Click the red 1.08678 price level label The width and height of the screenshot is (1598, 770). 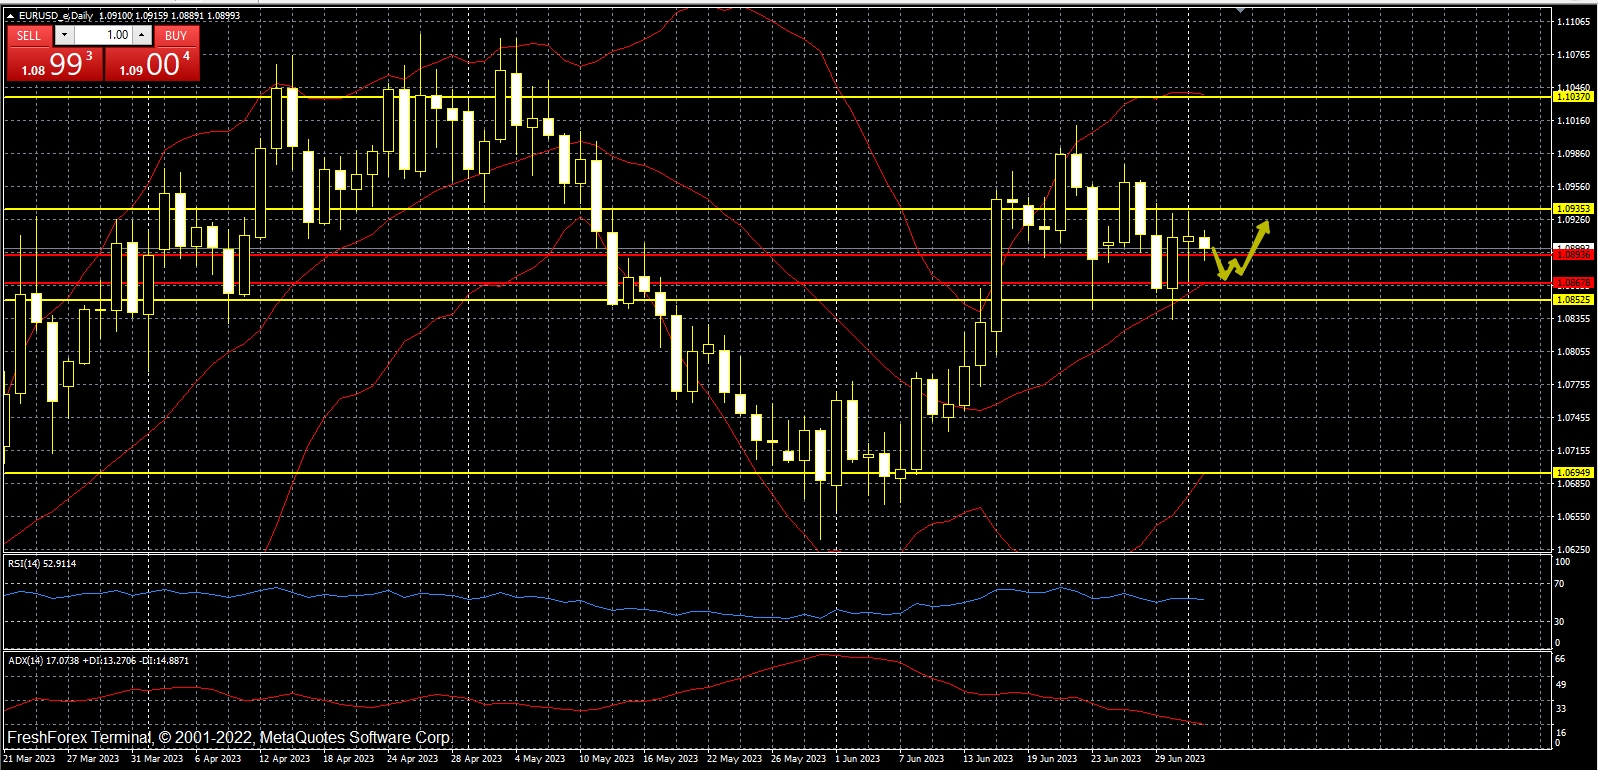coord(1572,284)
